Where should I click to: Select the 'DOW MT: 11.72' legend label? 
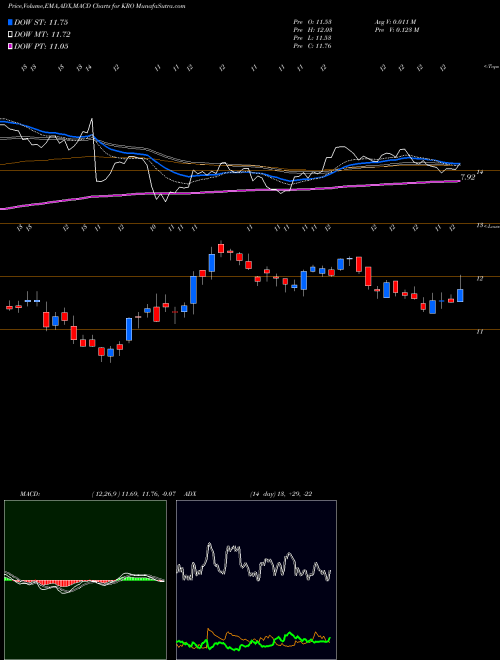tap(42, 35)
